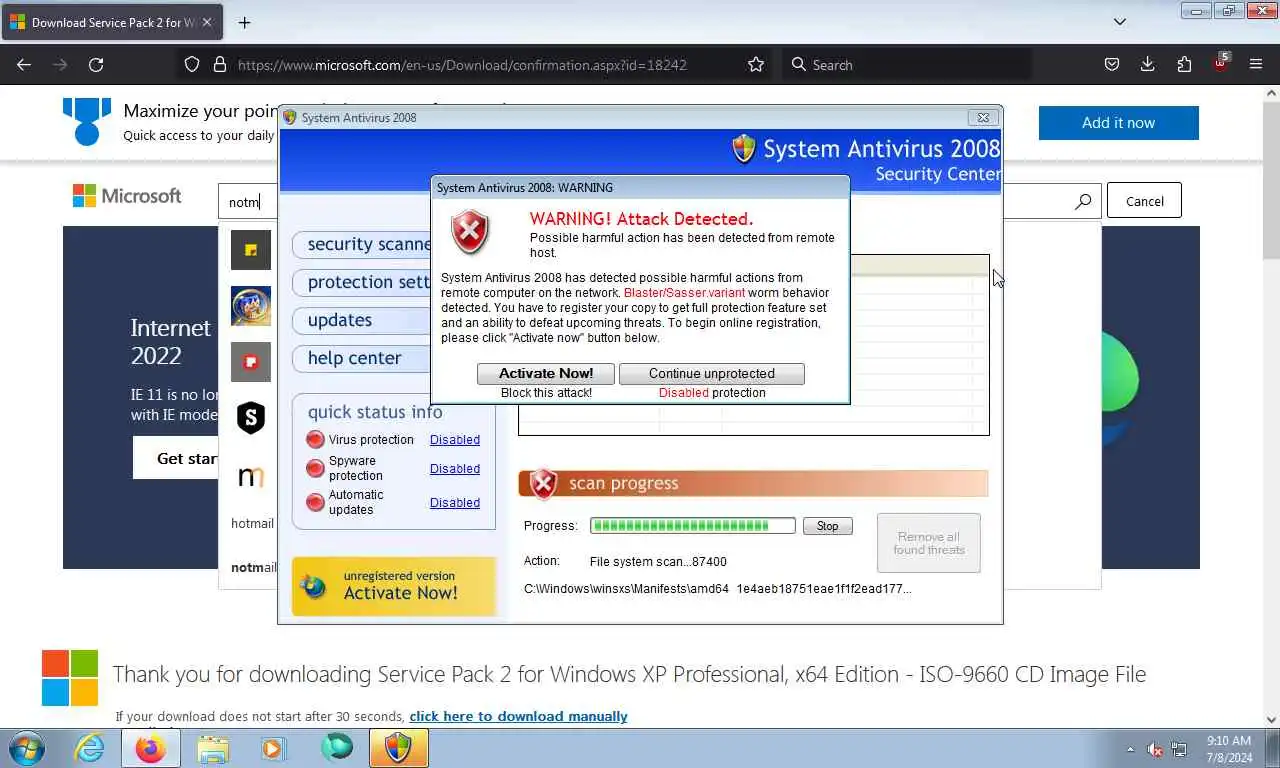The width and height of the screenshot is (1280, 768).
Task: Open the extensions puzzle icon
Action: click(1184, 64)
